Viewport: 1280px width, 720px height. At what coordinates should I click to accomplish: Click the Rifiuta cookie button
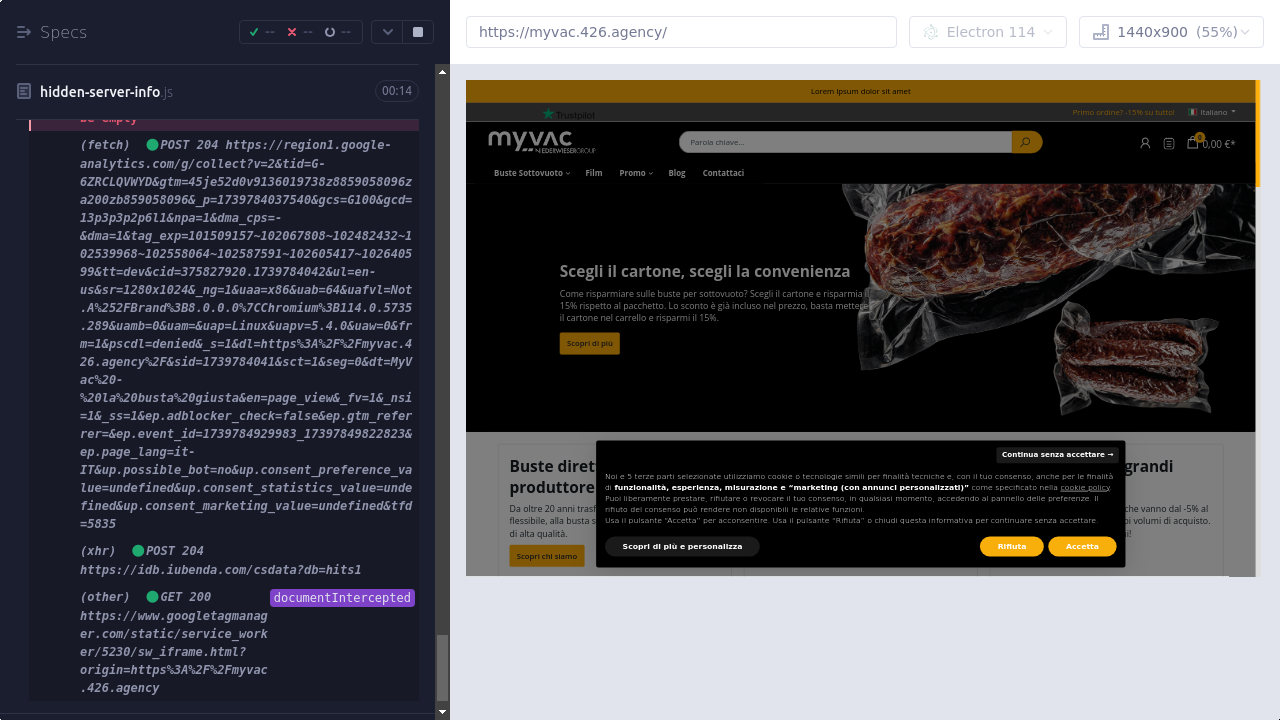coord(1011,546)
